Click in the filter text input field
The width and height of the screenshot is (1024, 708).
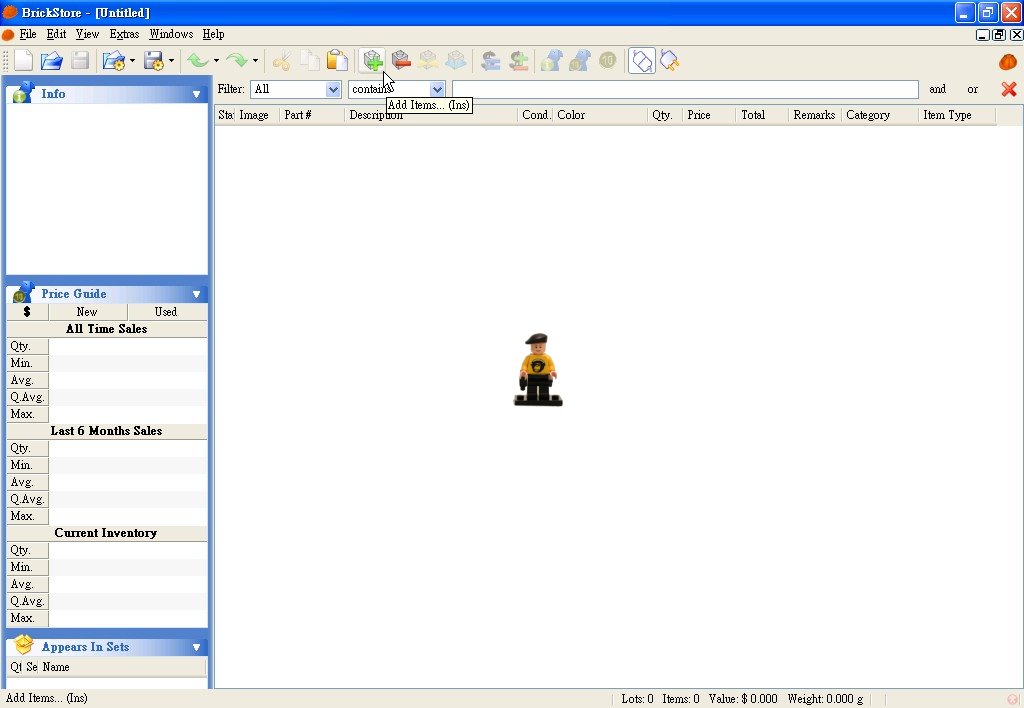685,89
